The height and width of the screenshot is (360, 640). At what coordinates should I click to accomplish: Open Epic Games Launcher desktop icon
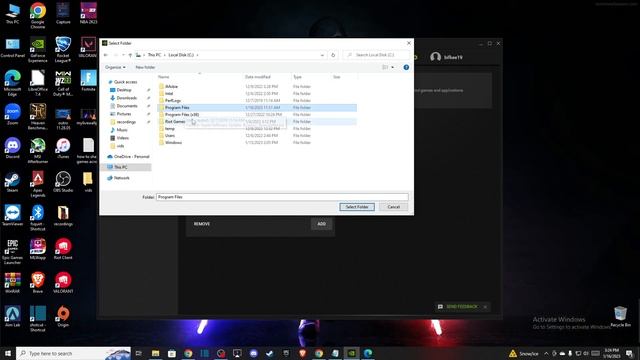[x=12, y=251]
